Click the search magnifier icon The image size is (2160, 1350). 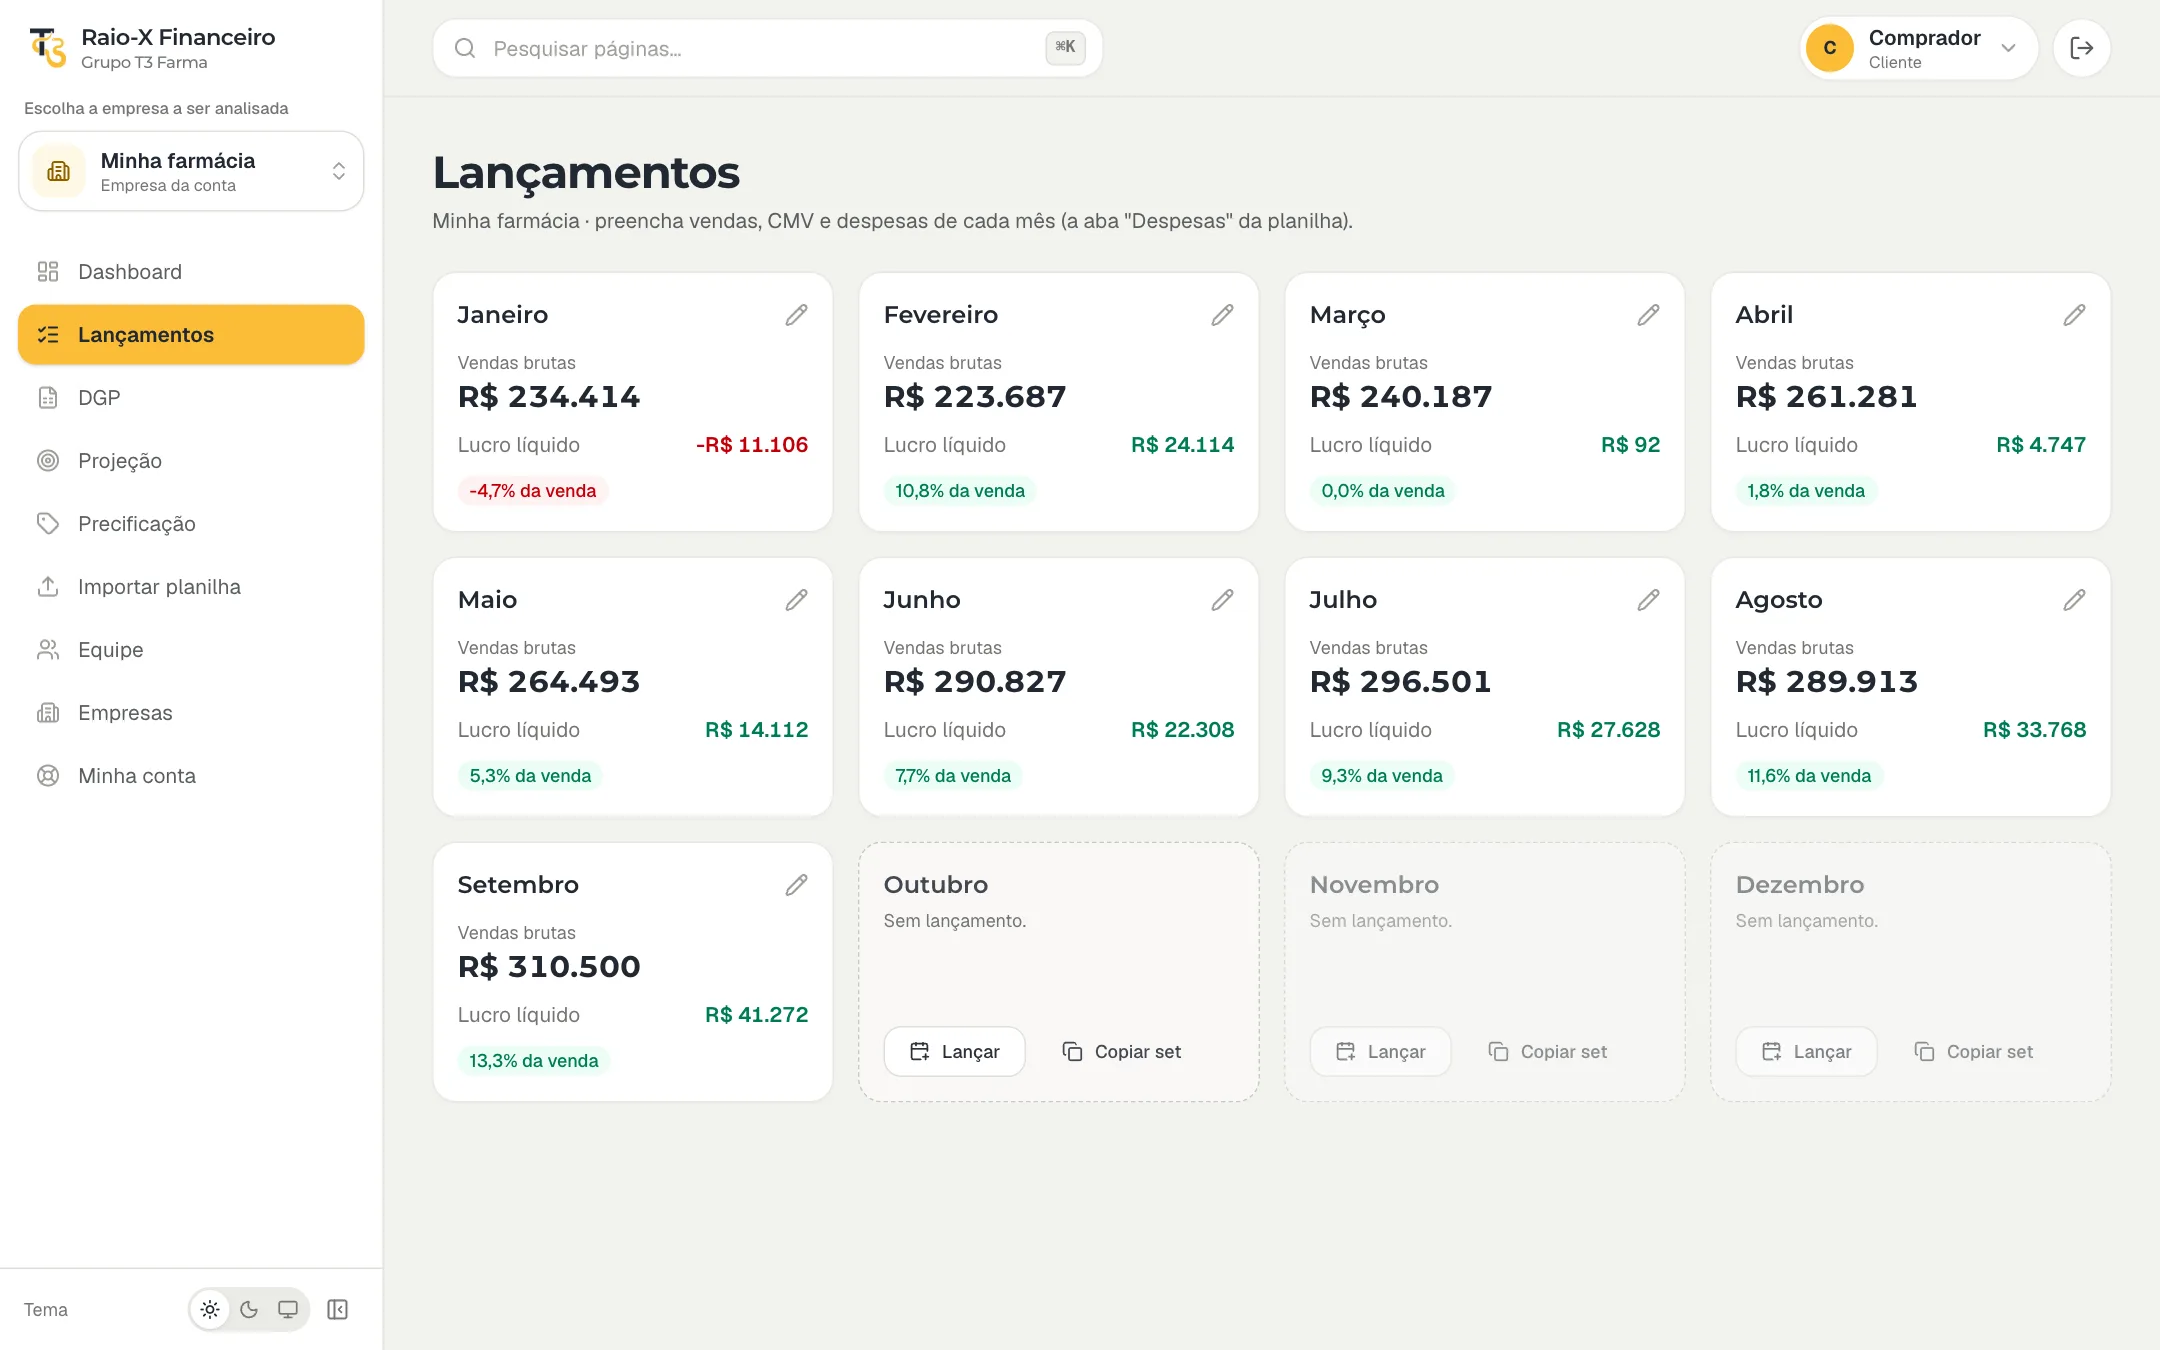pyautogui.click(x=465, y=48)
